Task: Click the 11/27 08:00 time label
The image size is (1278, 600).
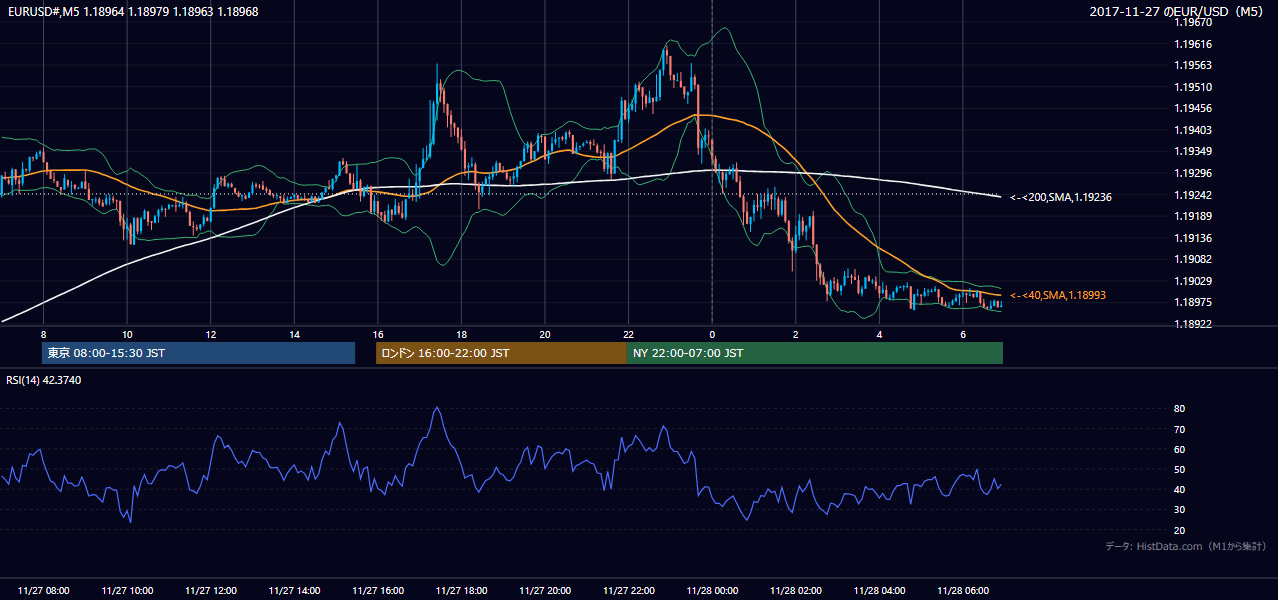Action: click(x=44, y=591)
